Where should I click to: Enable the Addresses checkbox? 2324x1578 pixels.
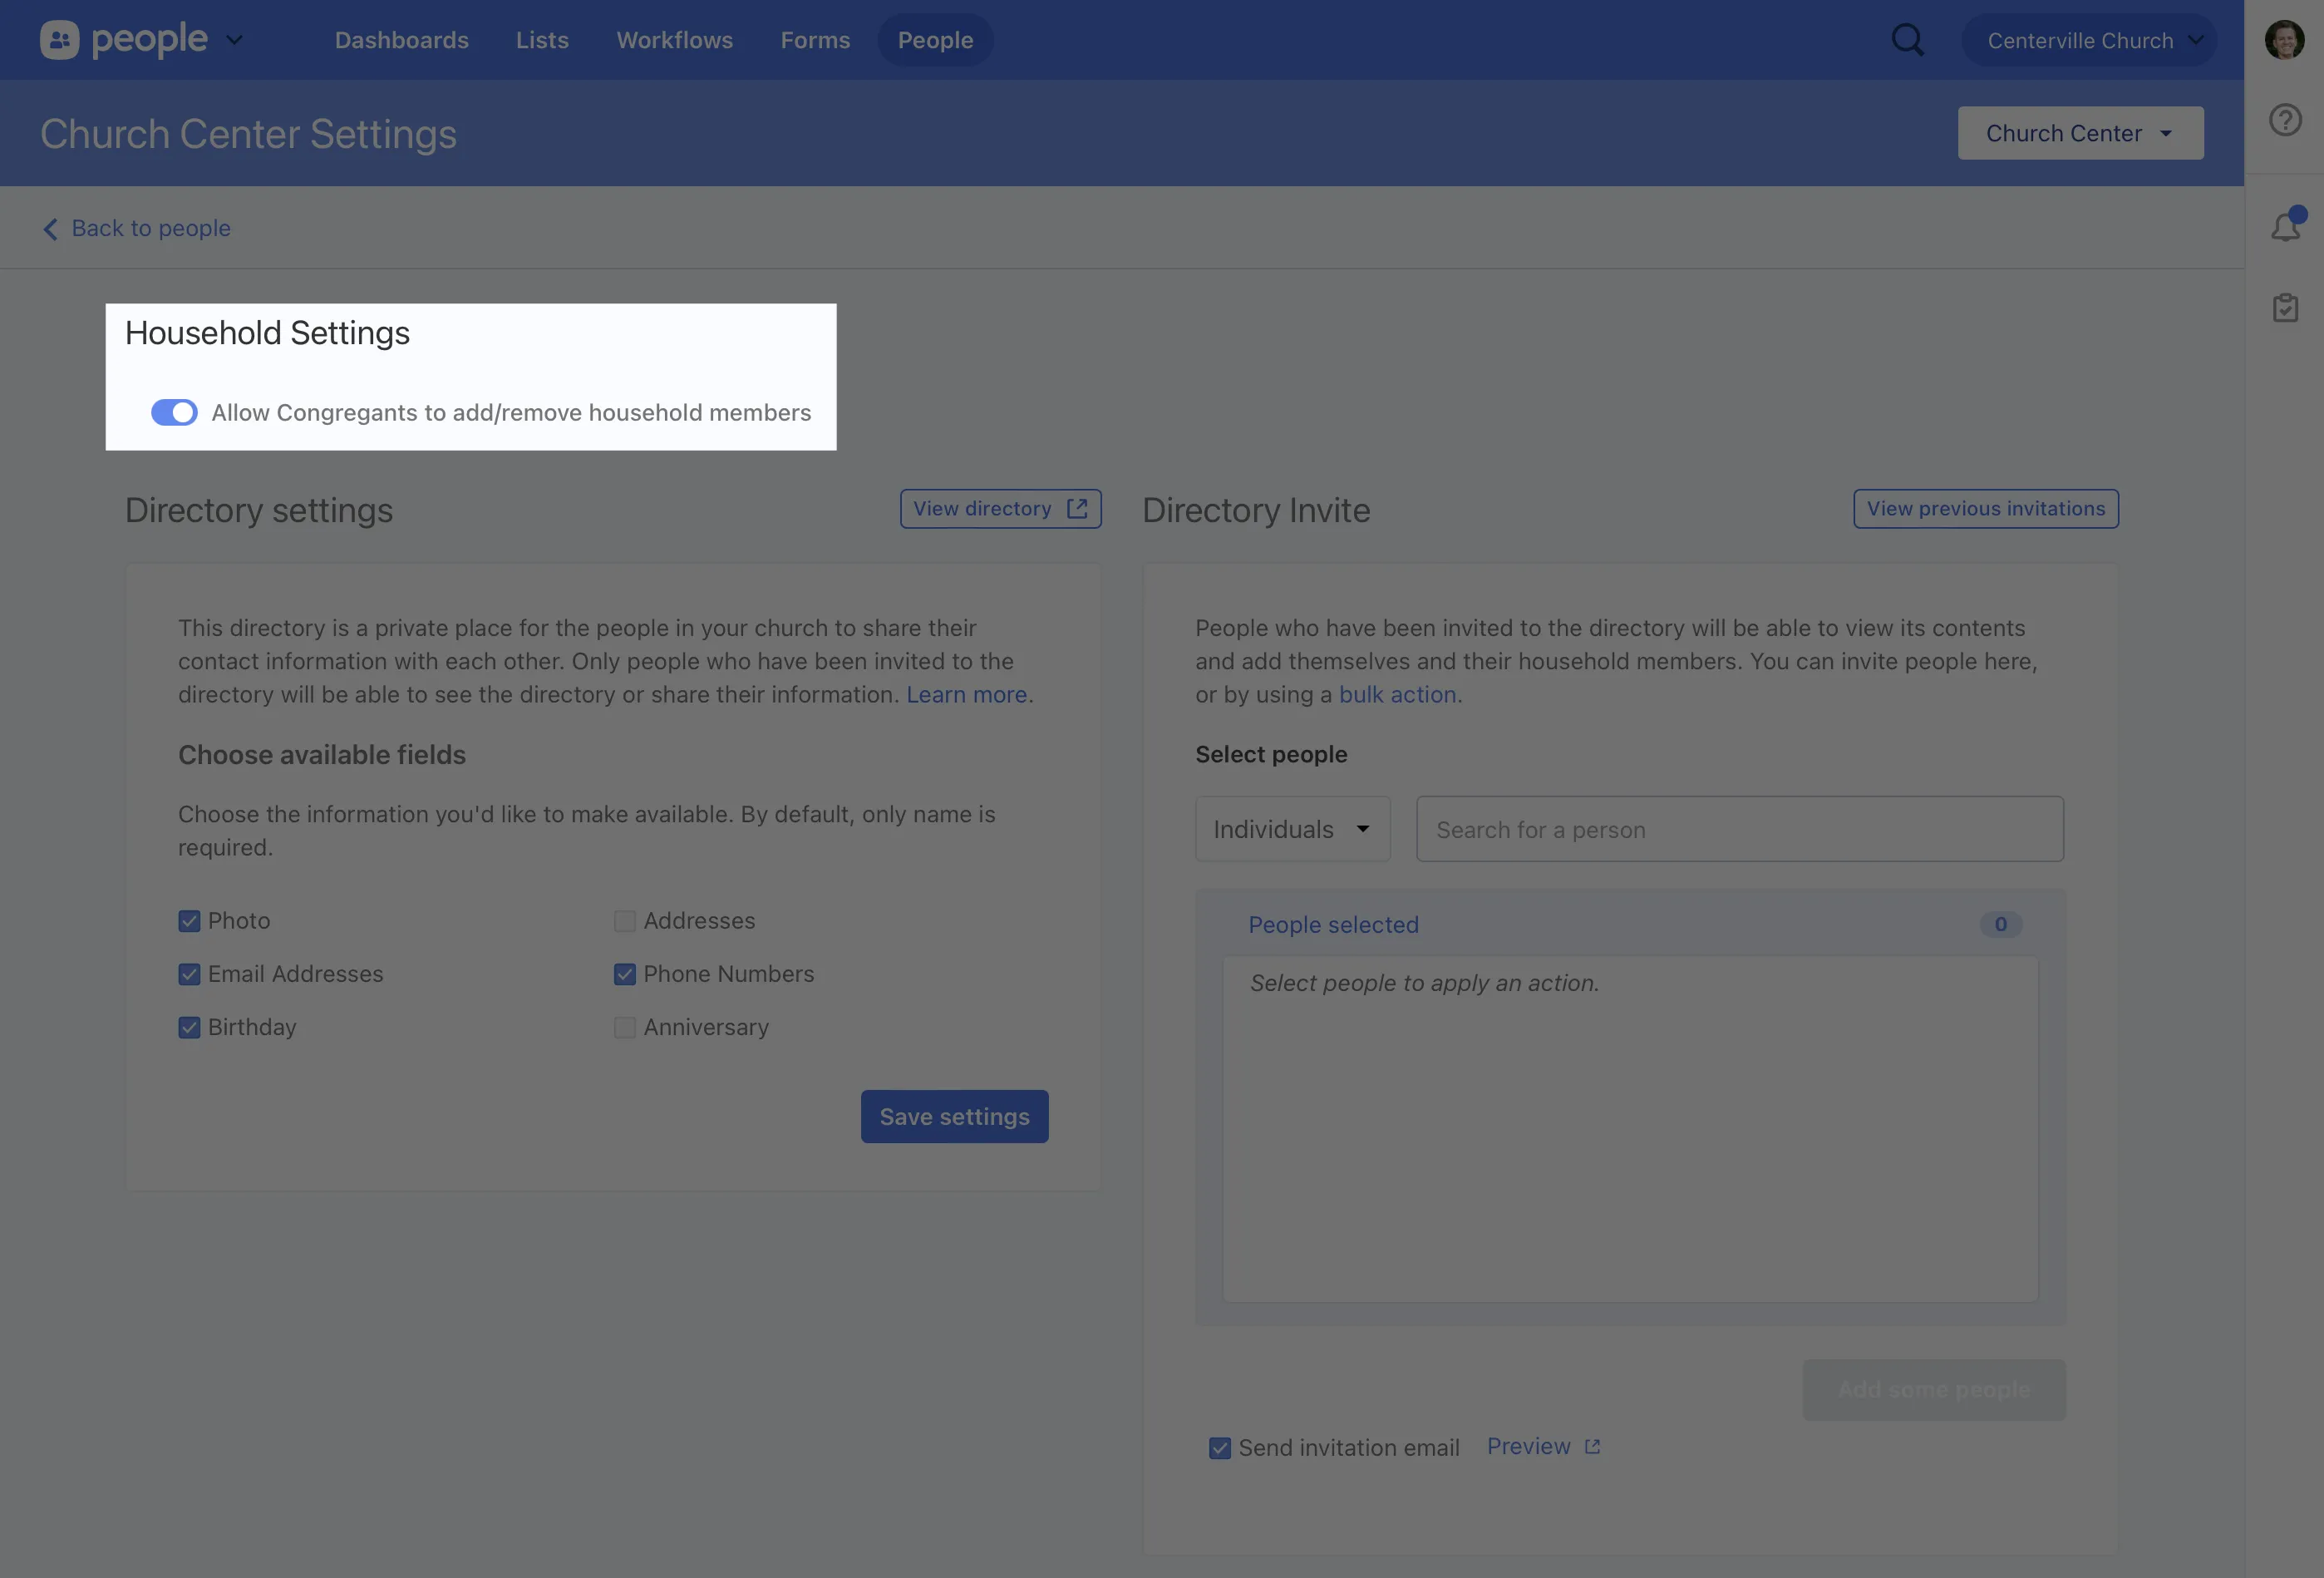coord(625,921)
